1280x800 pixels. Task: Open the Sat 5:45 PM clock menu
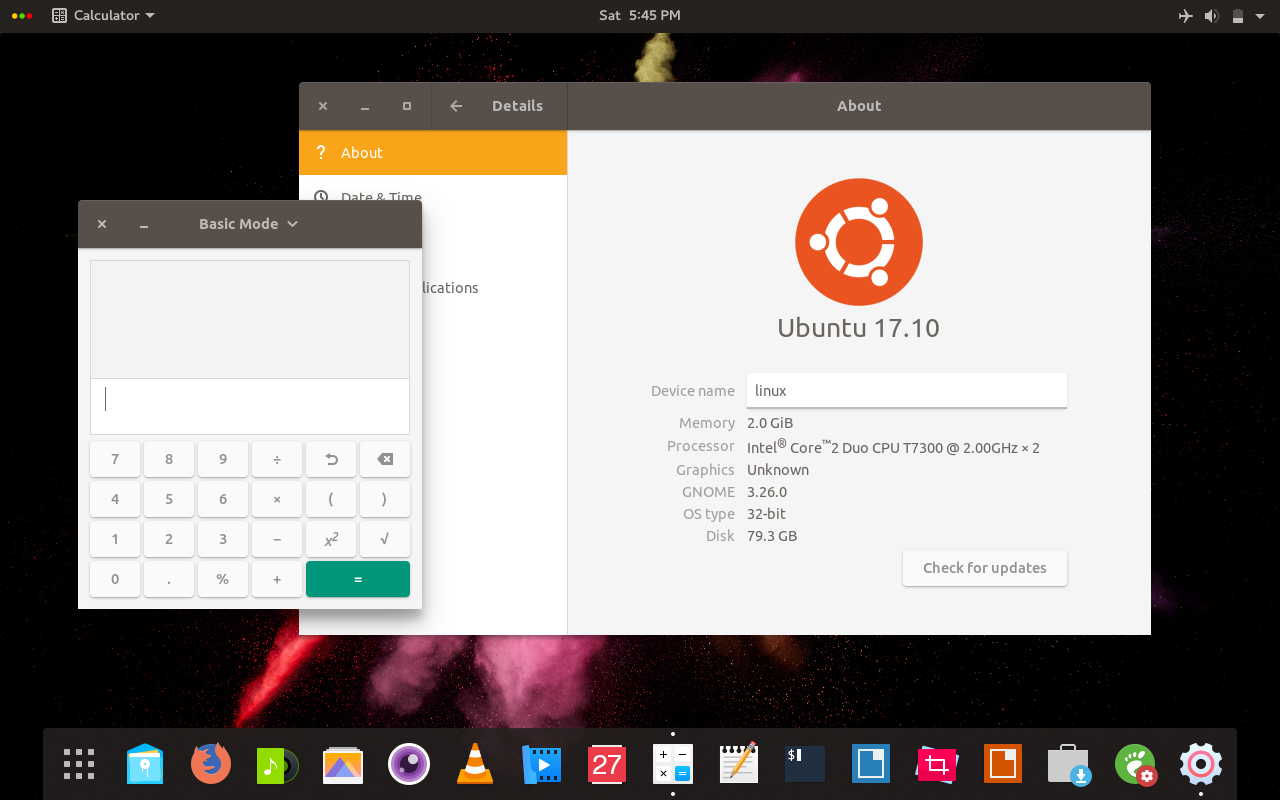pyautogui.click(x=640, y=15)
